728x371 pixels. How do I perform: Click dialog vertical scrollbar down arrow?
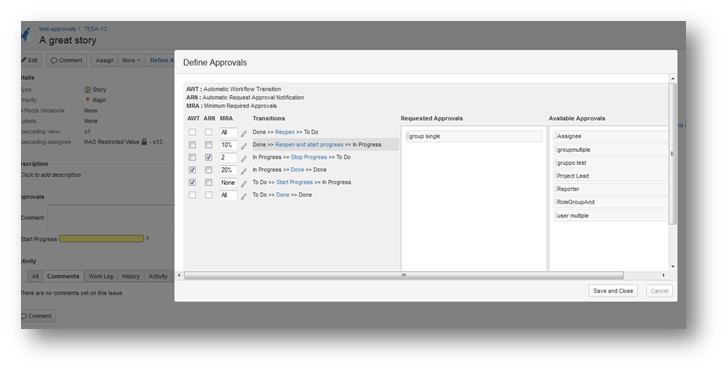point(673,267)
